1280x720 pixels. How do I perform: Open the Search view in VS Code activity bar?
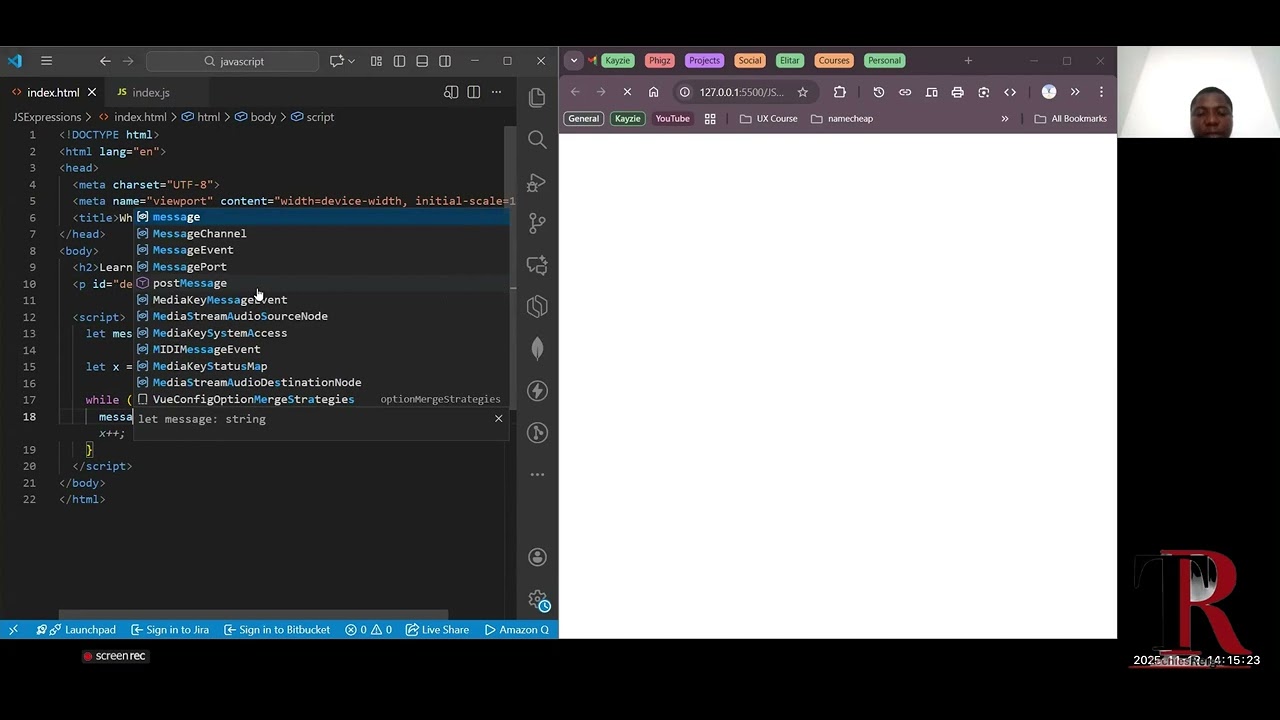pyautogui.click(x=537, y=140)
